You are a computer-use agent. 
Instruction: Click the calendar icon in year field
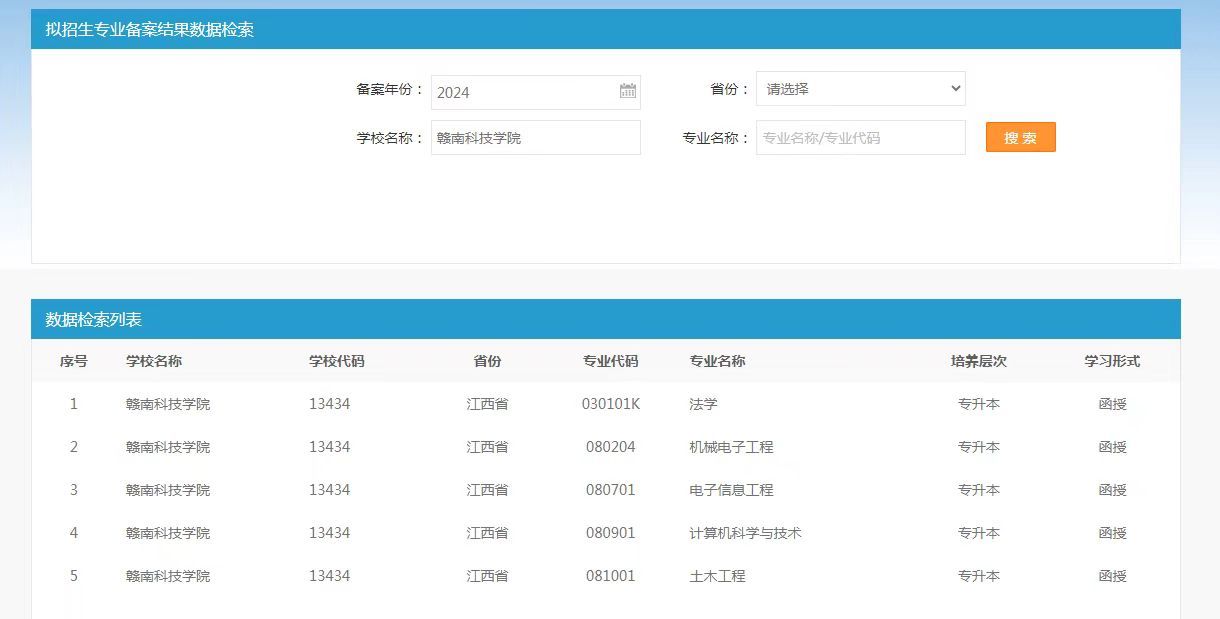point(627,92)
